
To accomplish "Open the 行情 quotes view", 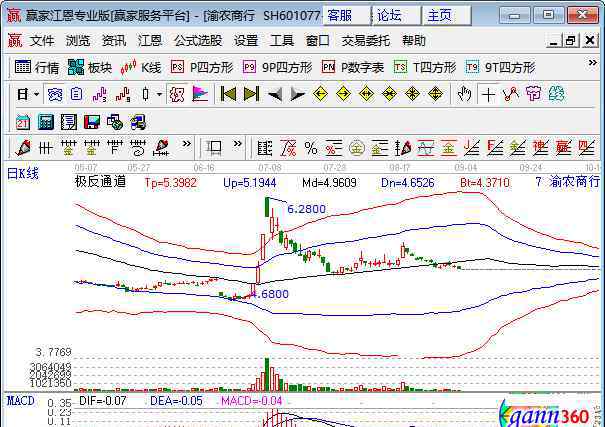I will (37, 68).
